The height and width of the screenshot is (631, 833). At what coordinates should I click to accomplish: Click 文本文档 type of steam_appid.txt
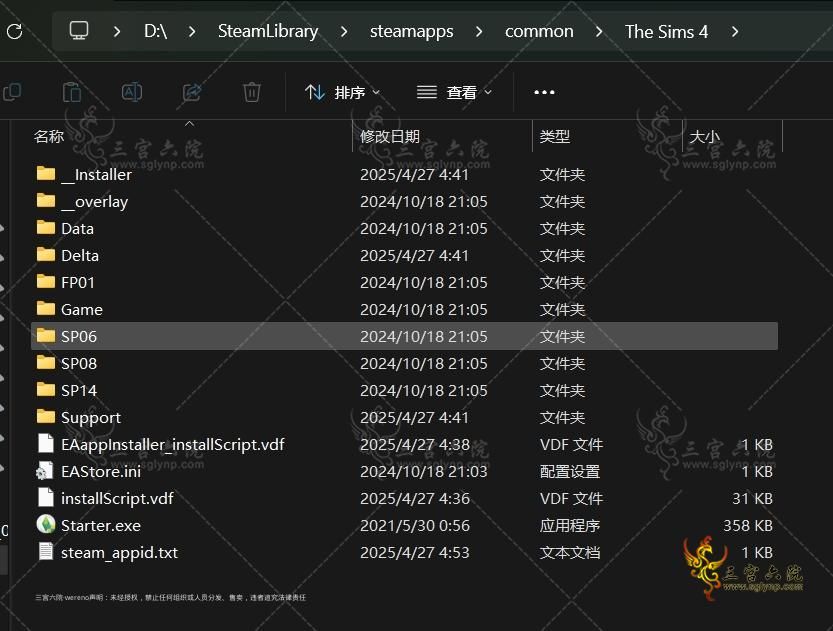(570, 552)
